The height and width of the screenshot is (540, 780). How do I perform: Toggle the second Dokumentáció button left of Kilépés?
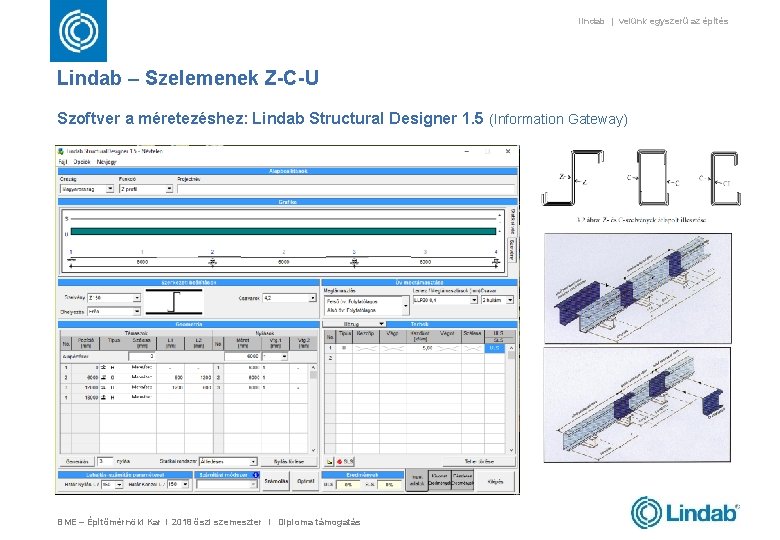462,480
